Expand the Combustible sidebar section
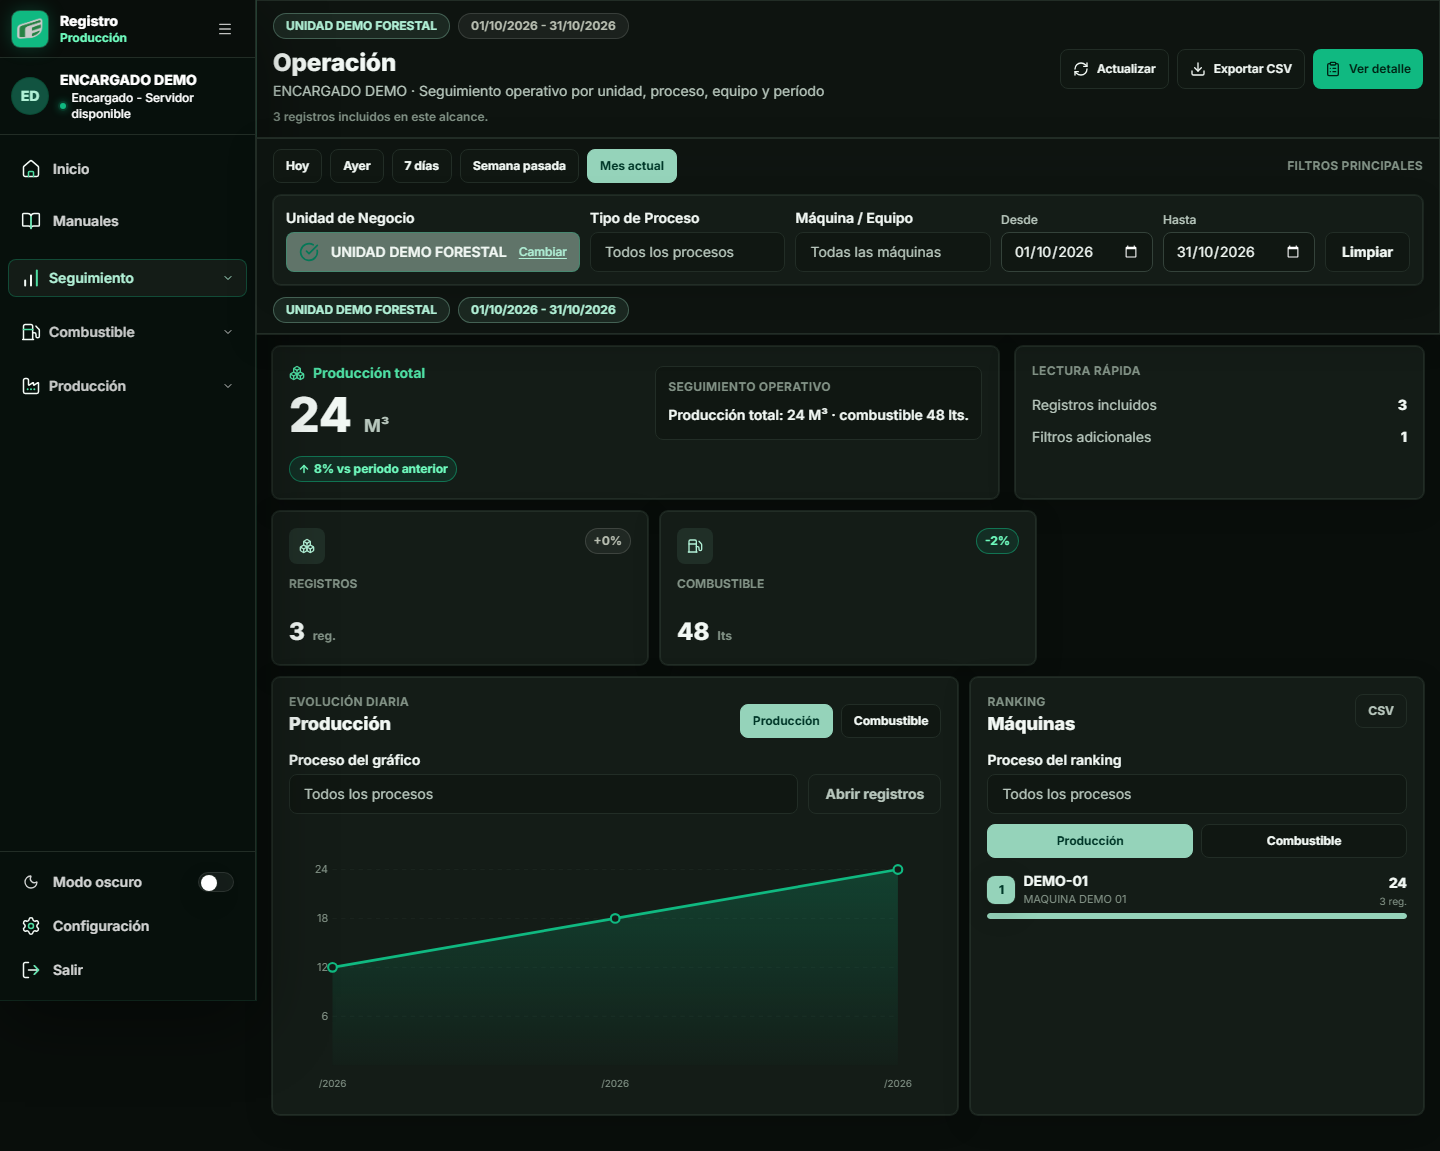Image resolution: width=1440 pixels, height=1151 pixels. (127, 332)
